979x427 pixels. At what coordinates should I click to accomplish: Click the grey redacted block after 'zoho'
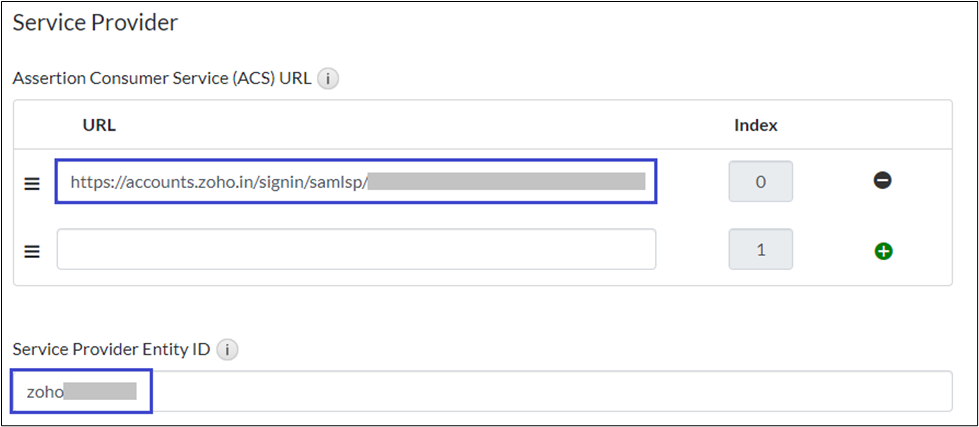(x=100, y=391)
